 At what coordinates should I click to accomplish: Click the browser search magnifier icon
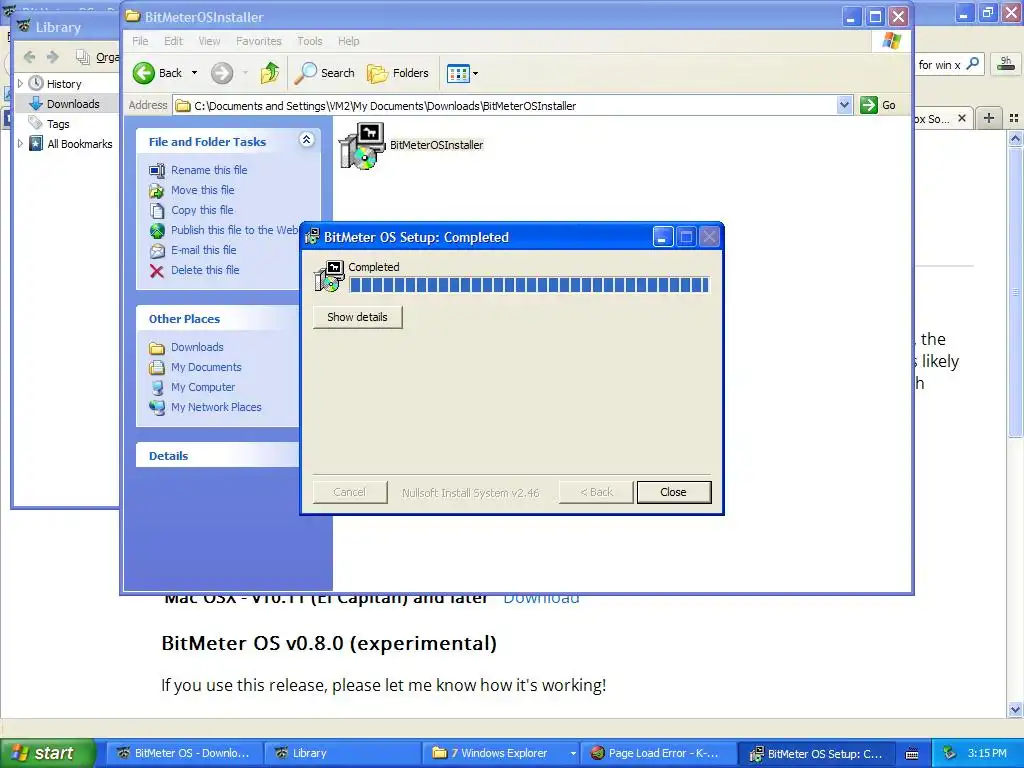coord(972,64)
